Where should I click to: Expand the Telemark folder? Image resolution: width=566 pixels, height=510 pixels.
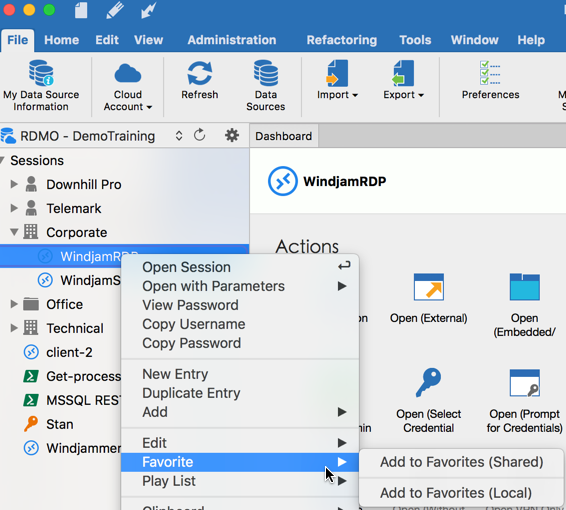14,208
